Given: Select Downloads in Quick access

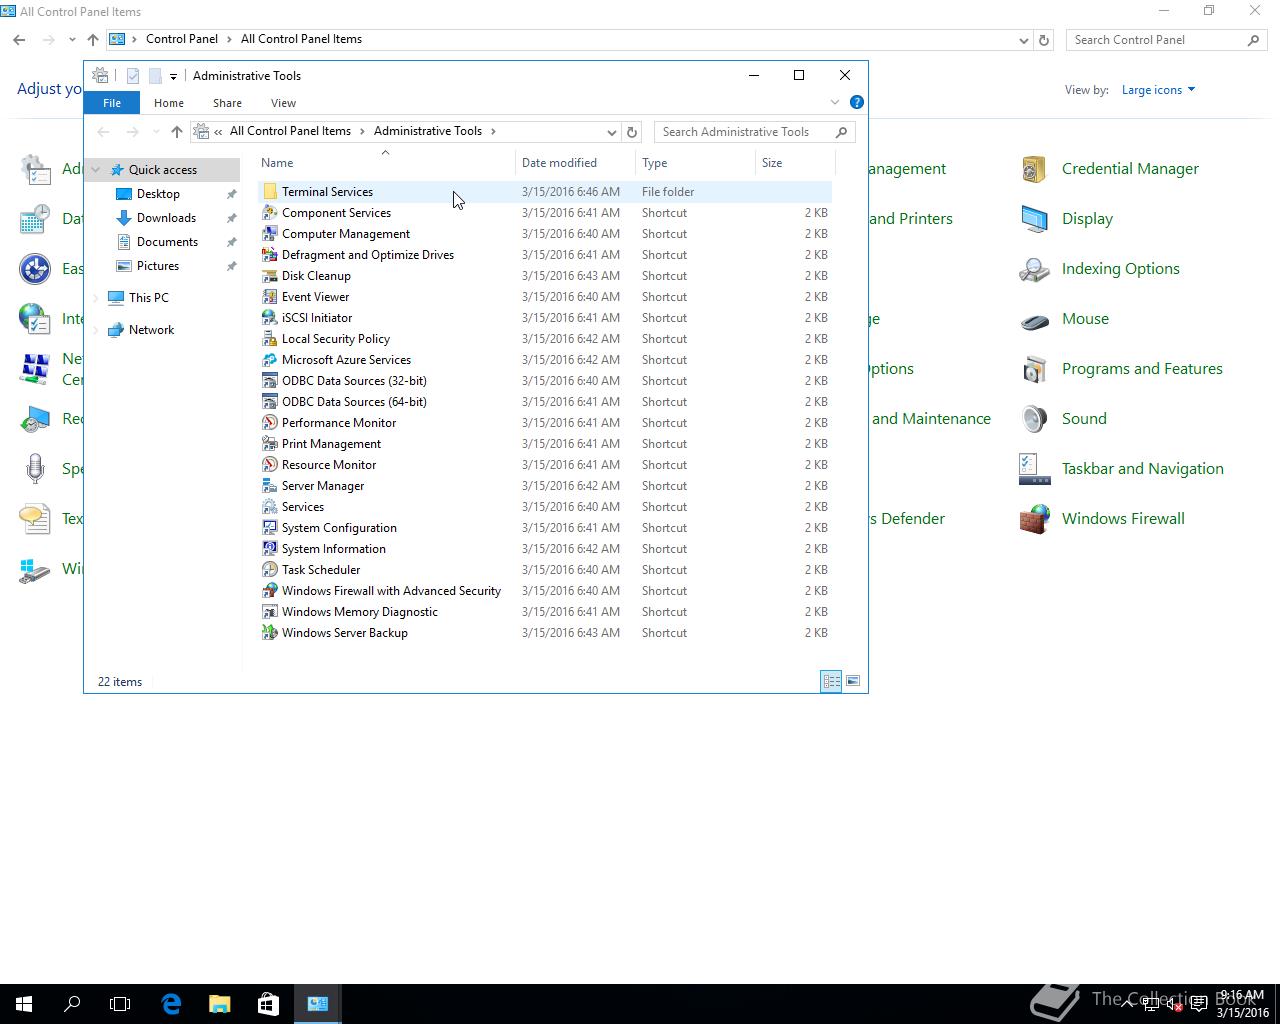Looking at the screenshot, I should click(x=166, y=218).
